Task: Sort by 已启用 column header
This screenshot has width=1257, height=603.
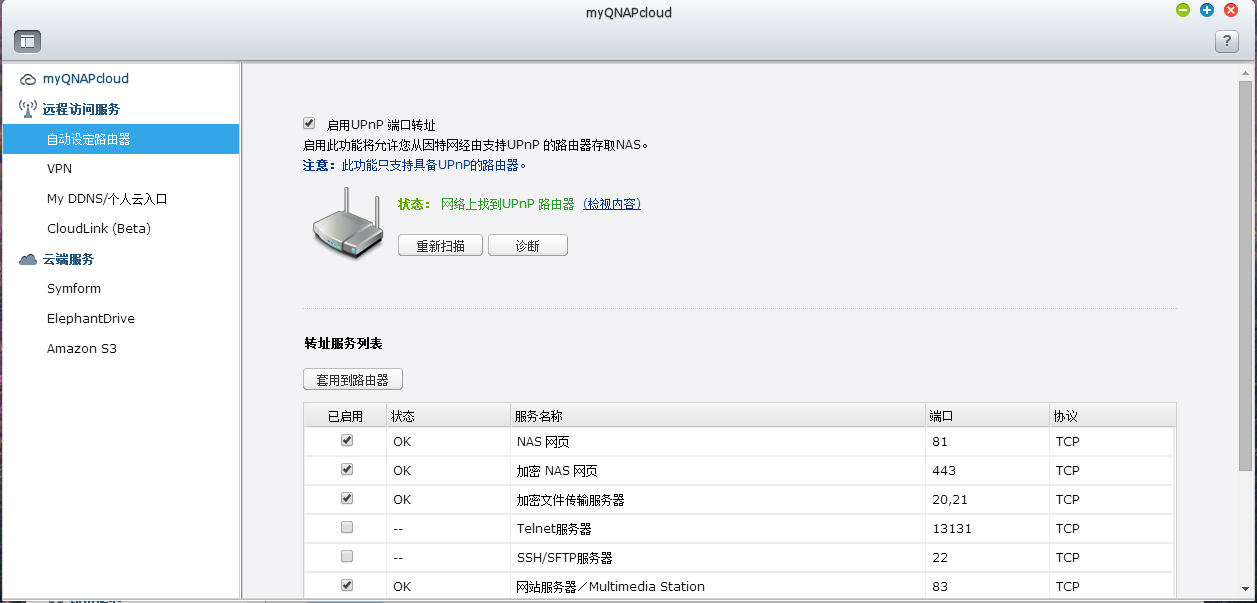Action: click(x=345, y=416)
